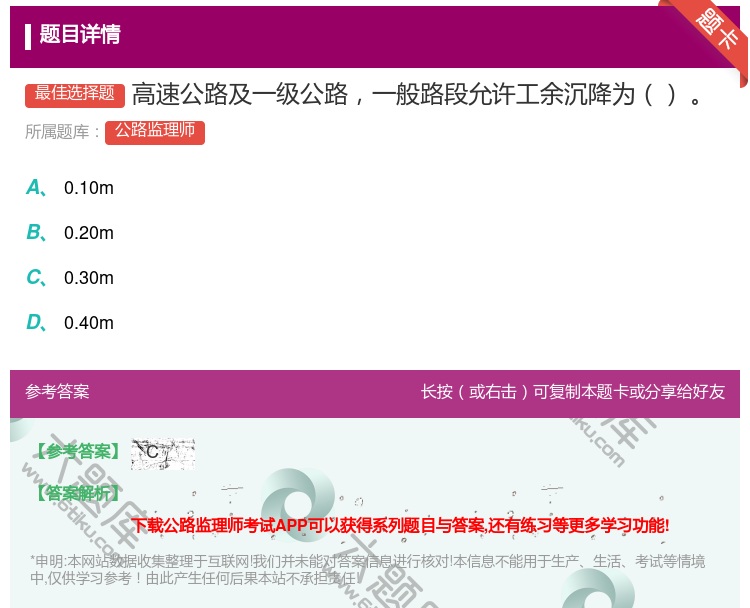Select answer option A 0.10m

pyautogui.click(x=70, y=188)
